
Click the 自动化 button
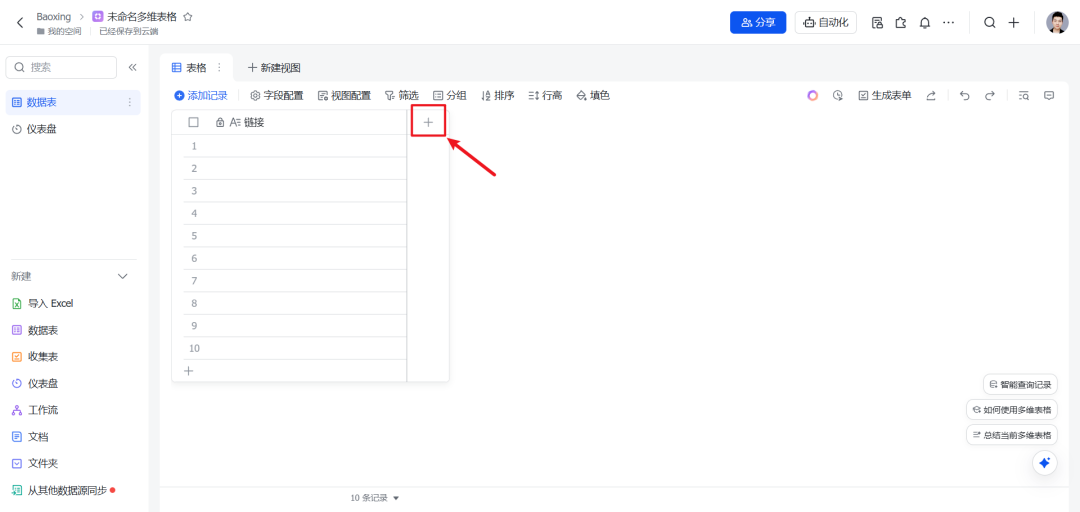[x=825, y=23]
